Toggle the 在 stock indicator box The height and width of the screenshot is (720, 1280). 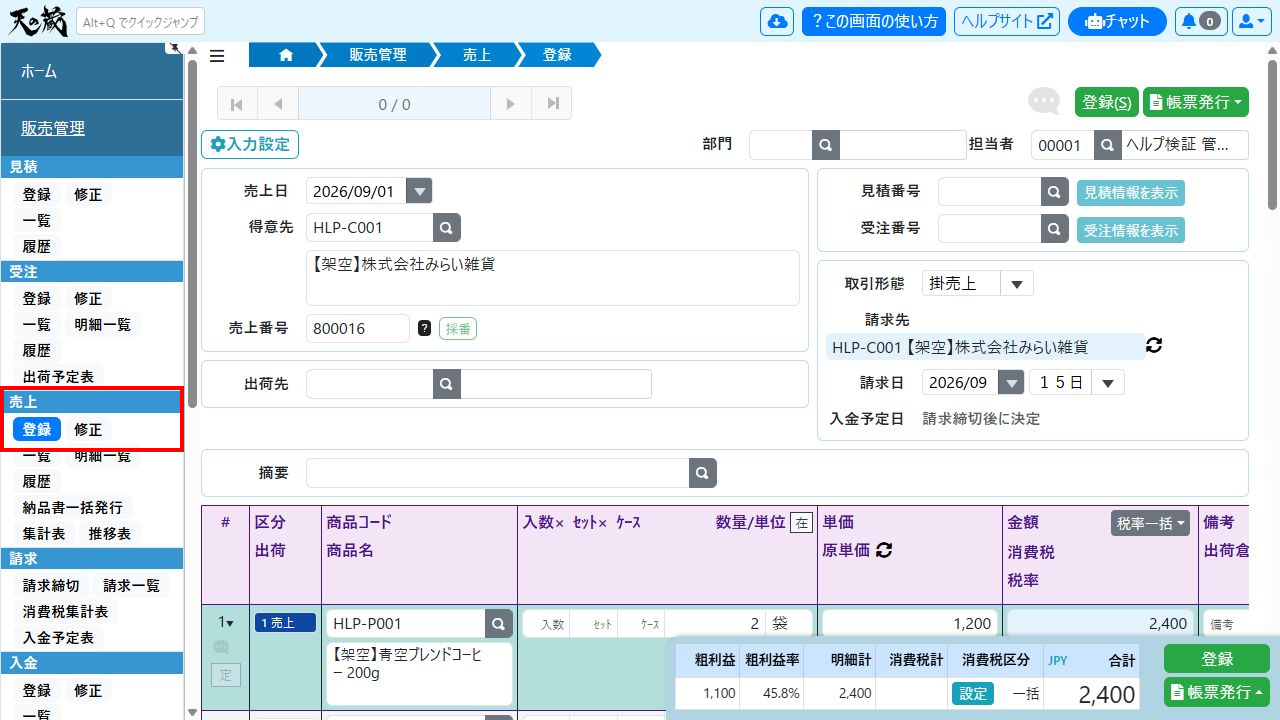800,522
